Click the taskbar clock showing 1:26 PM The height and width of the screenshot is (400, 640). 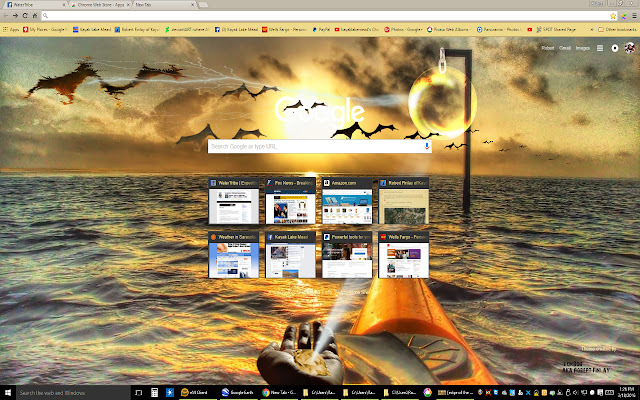pyautogui.click(x=626, y=393)
